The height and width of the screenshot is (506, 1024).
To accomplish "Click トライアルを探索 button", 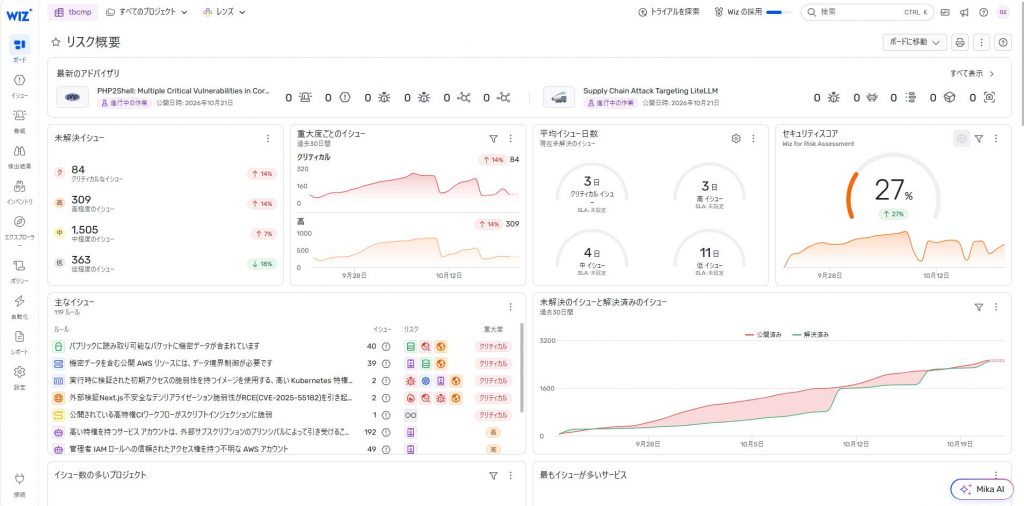I will point(669,12).
